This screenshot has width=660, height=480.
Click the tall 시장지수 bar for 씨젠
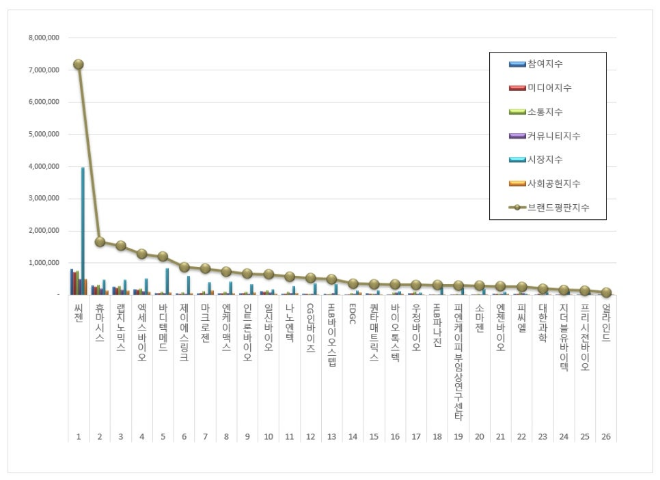83,230
